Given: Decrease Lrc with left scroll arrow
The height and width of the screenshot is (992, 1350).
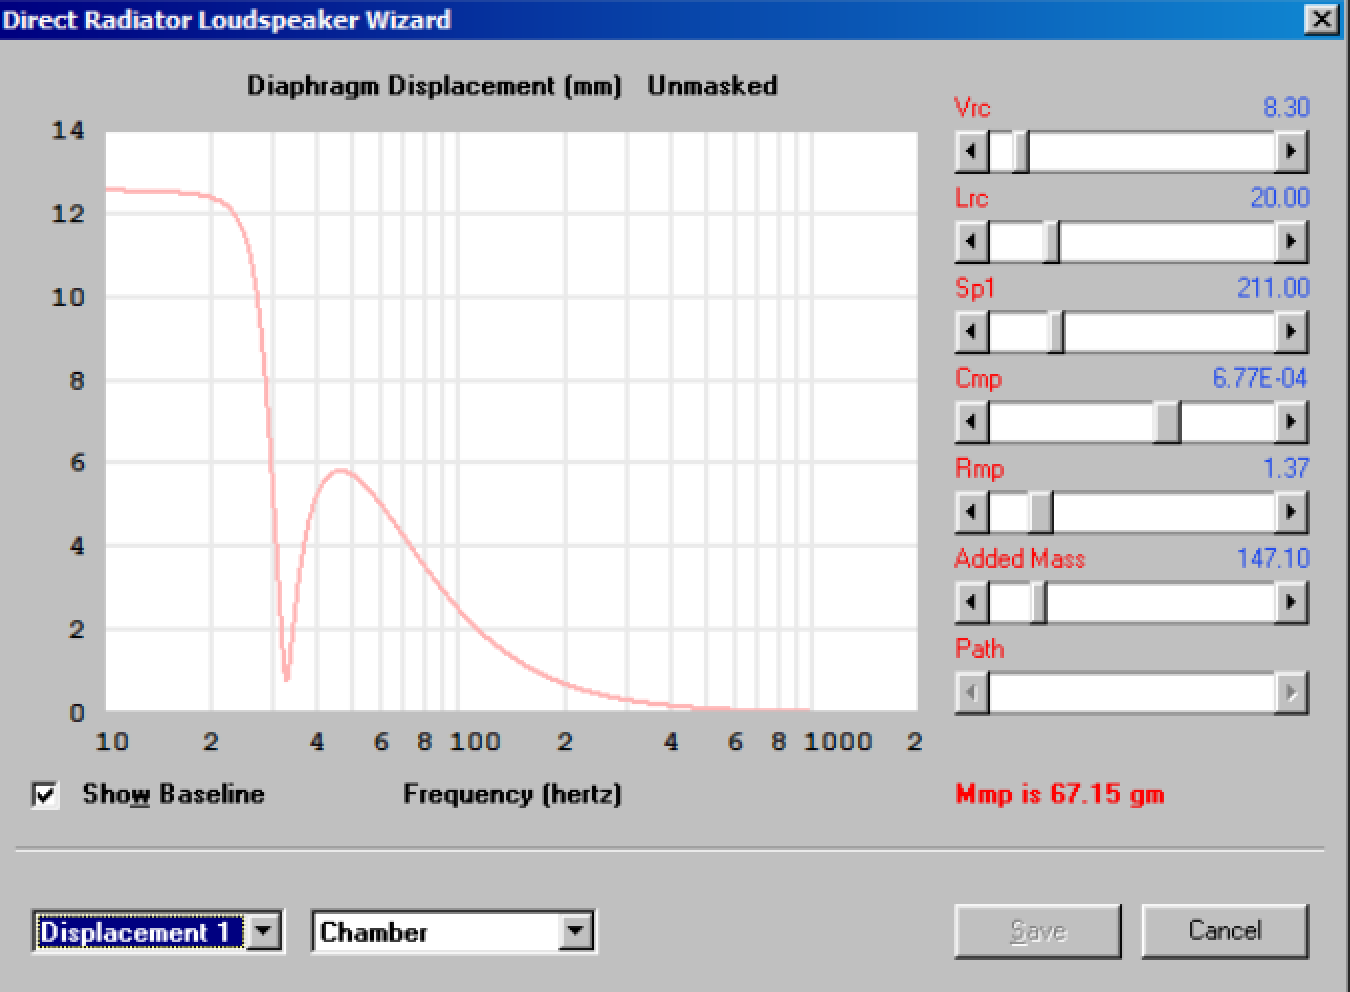Looking at the screenshot, I should pos(972,242).
